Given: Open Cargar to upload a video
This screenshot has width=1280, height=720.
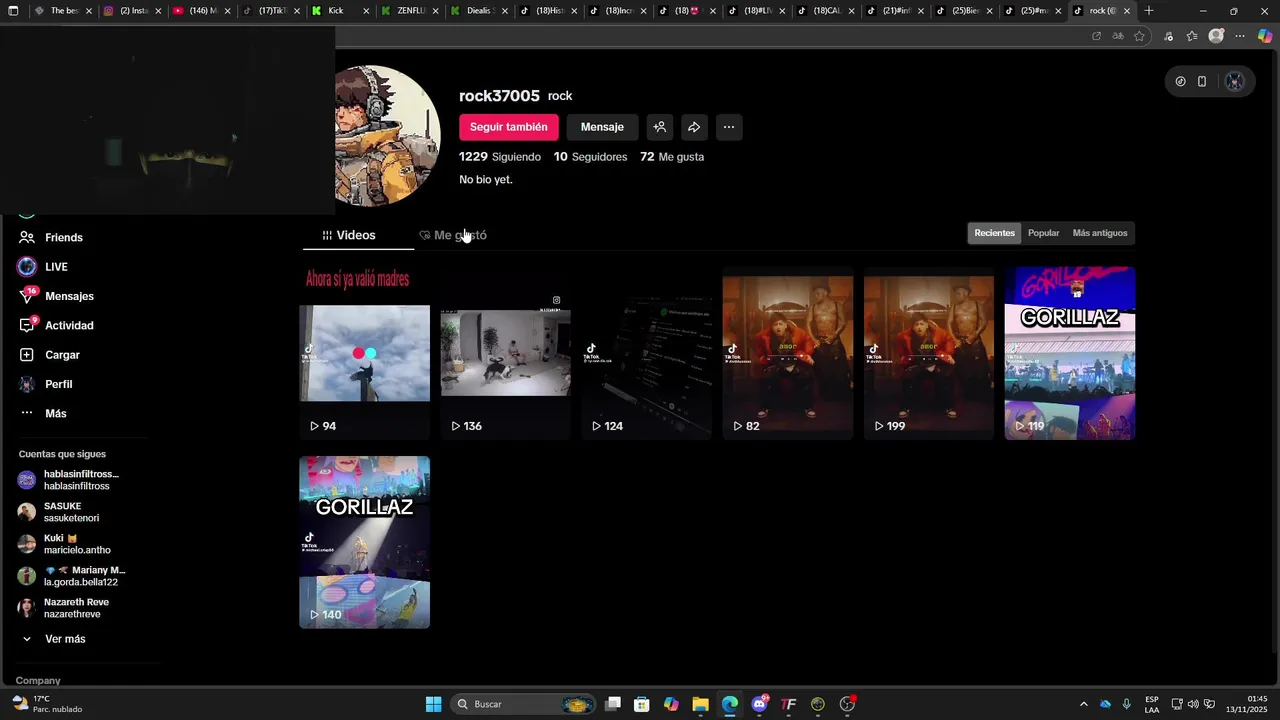Looking at the screenshot, I should tap(49, 355).
